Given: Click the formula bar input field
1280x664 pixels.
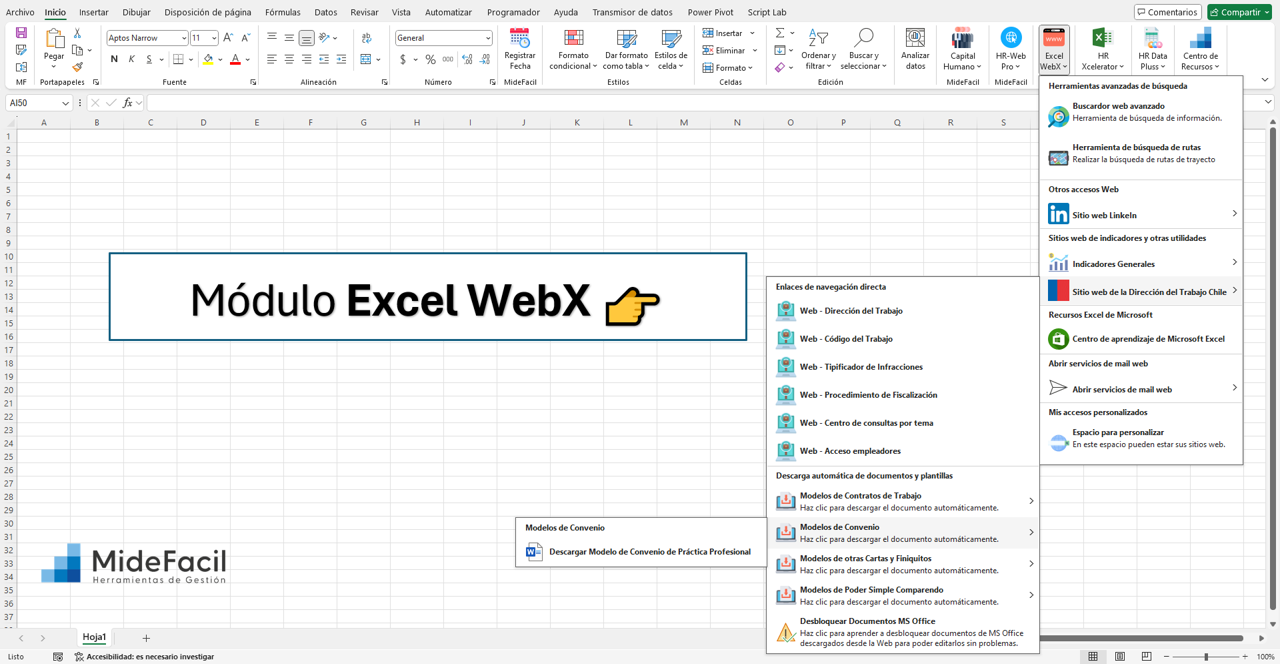Looking at the screenshot, I should click(x=704, y=103).
